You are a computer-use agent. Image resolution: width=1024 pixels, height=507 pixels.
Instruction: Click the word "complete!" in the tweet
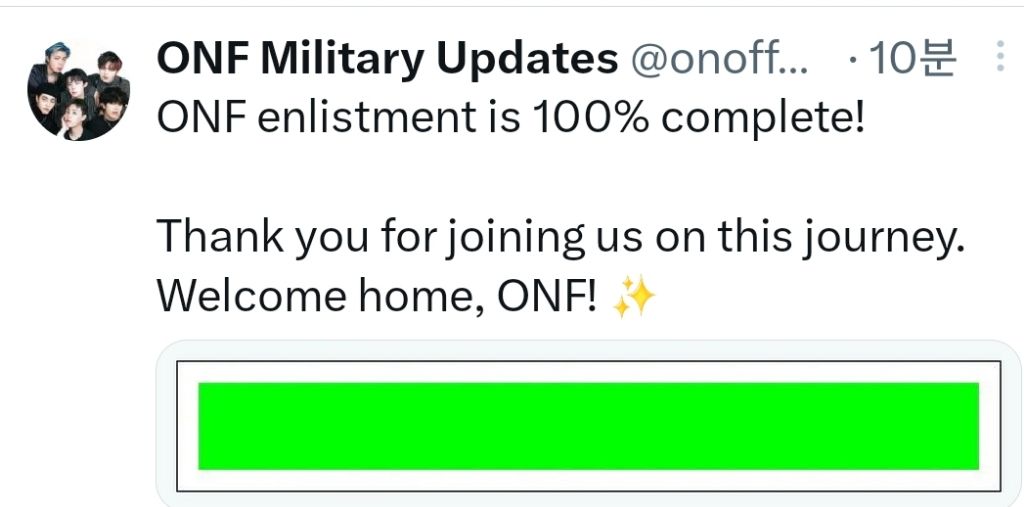762,119
